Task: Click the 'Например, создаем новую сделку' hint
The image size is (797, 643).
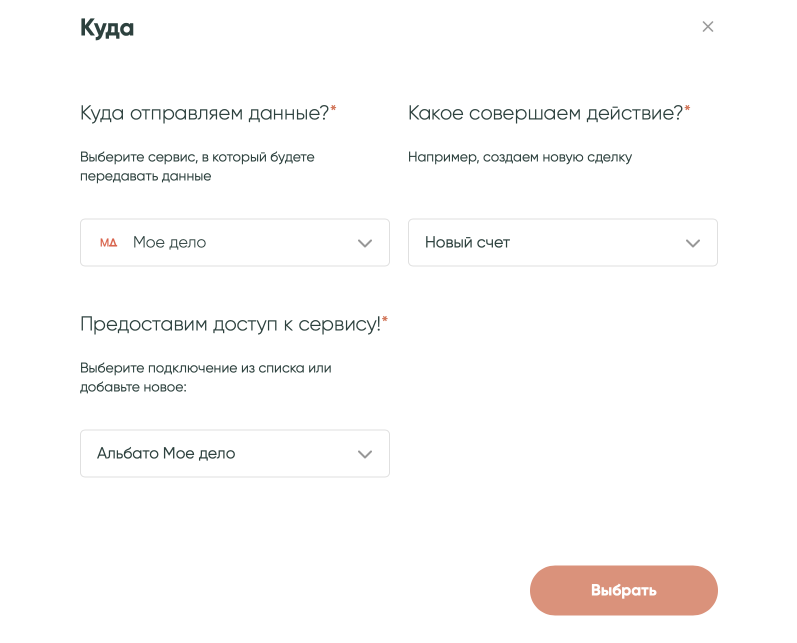Action: coord(520,157)
